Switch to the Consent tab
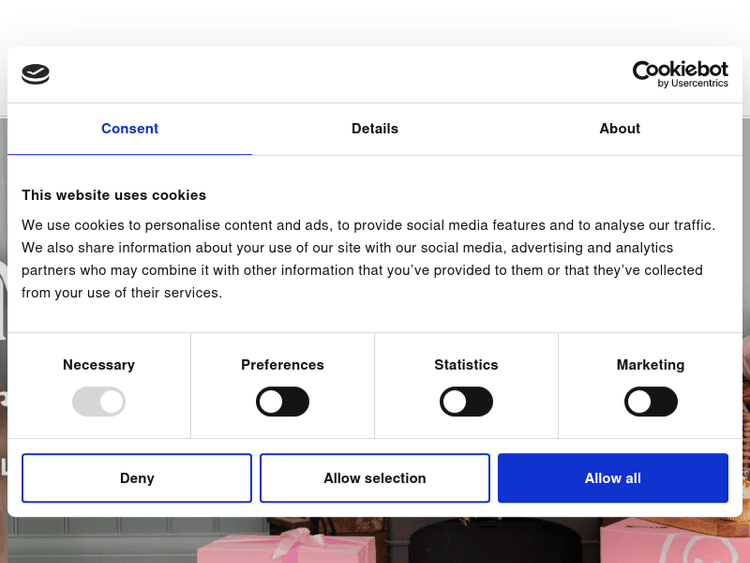750x563 pixels. pyautogui.click(x=130, y=129)
